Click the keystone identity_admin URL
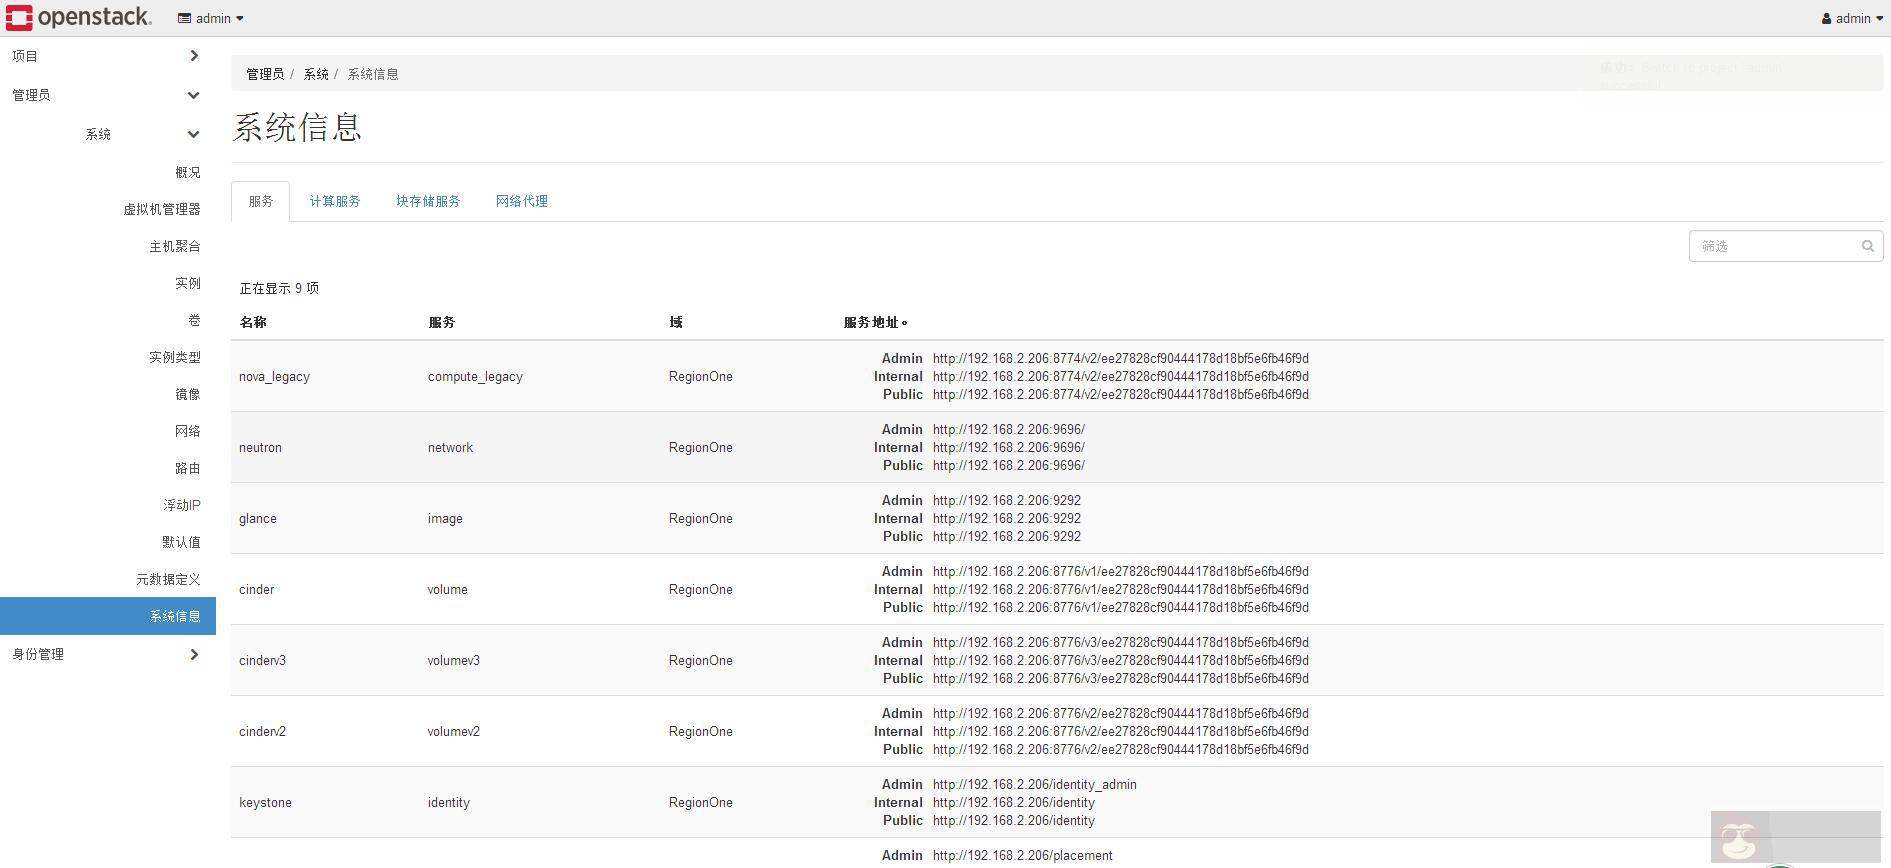The height and width of the screenshot is (868, 1891). pyautogui.click(x=1035, y=785)
